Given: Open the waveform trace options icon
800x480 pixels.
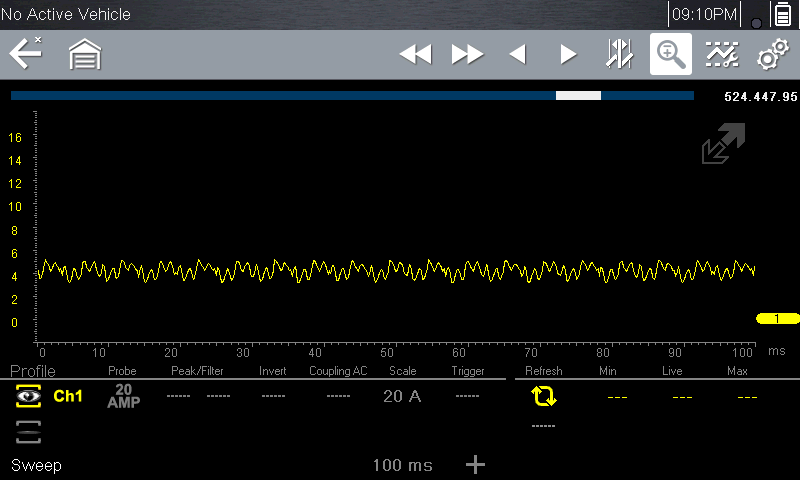Looking at the screenshot, I should 721,55.
